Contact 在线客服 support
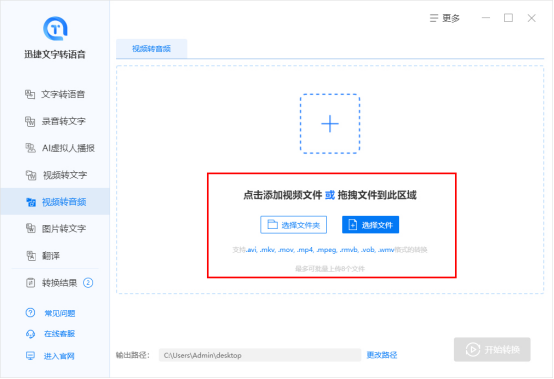 click(50, 334)
